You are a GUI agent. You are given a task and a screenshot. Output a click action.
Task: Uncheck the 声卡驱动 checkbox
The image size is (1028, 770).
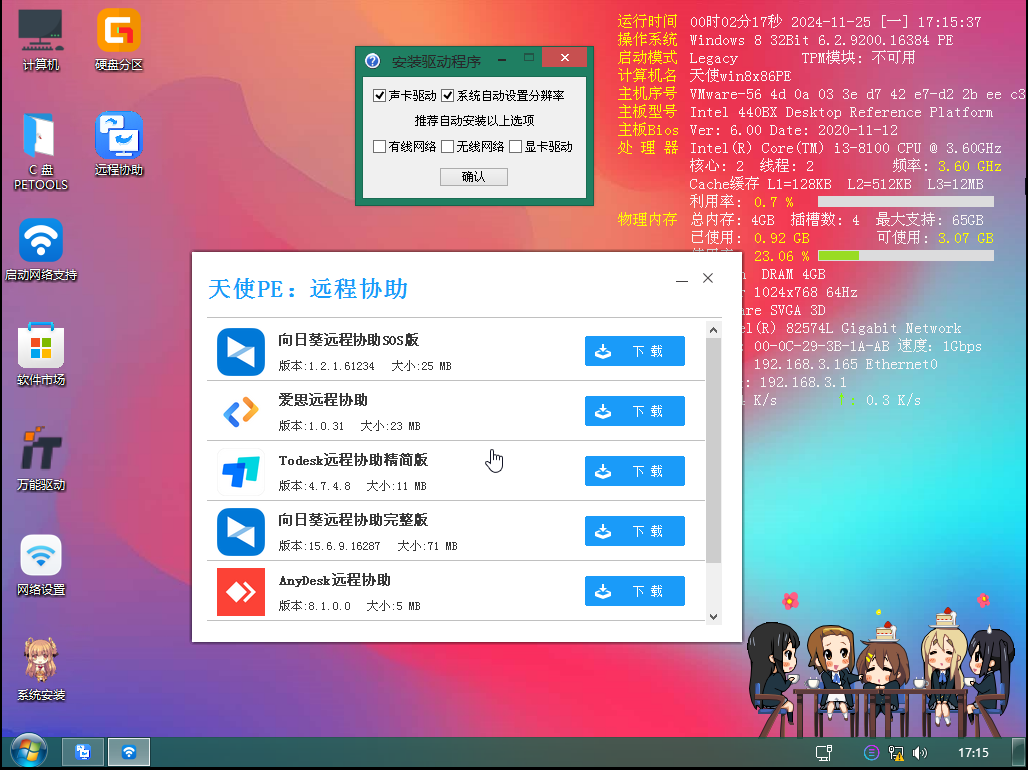(x=379, y=96)
